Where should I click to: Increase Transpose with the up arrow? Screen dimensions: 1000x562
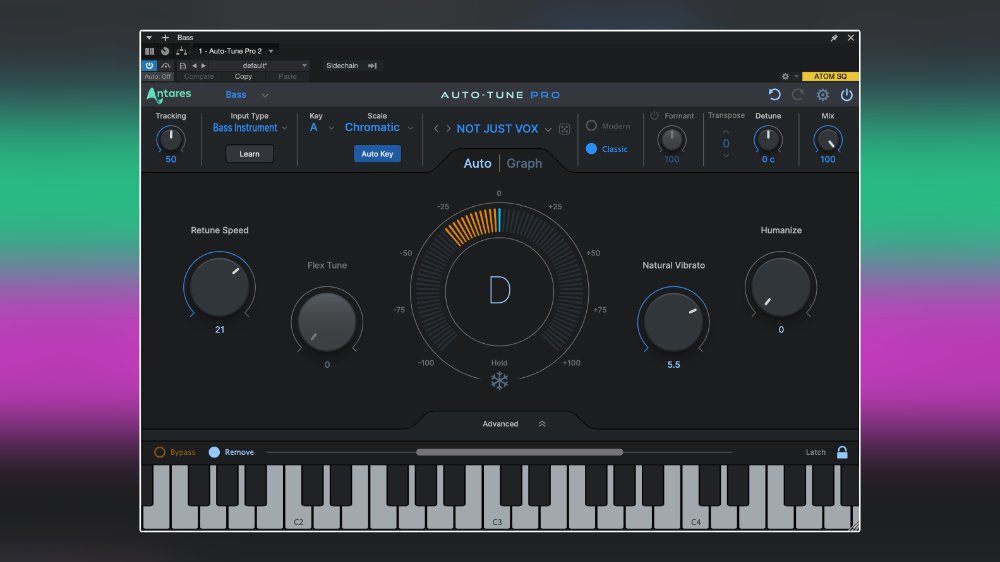(x=726, y=131)
